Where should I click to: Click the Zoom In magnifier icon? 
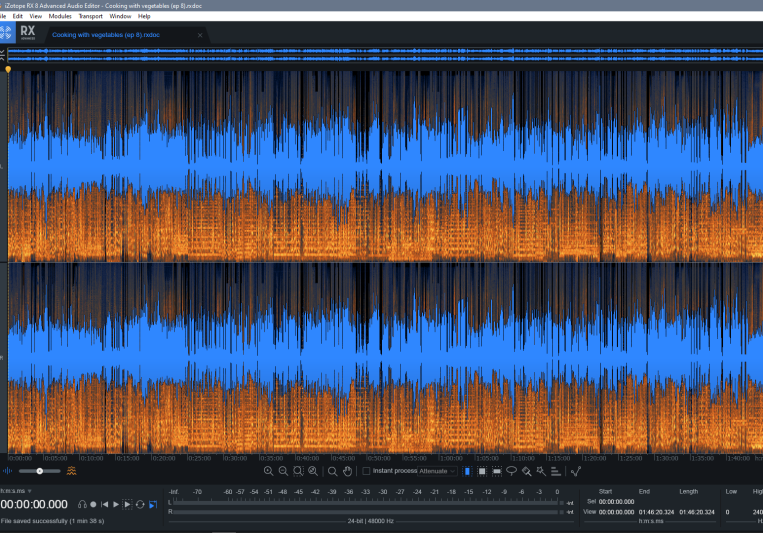click(x=268, y=471)
